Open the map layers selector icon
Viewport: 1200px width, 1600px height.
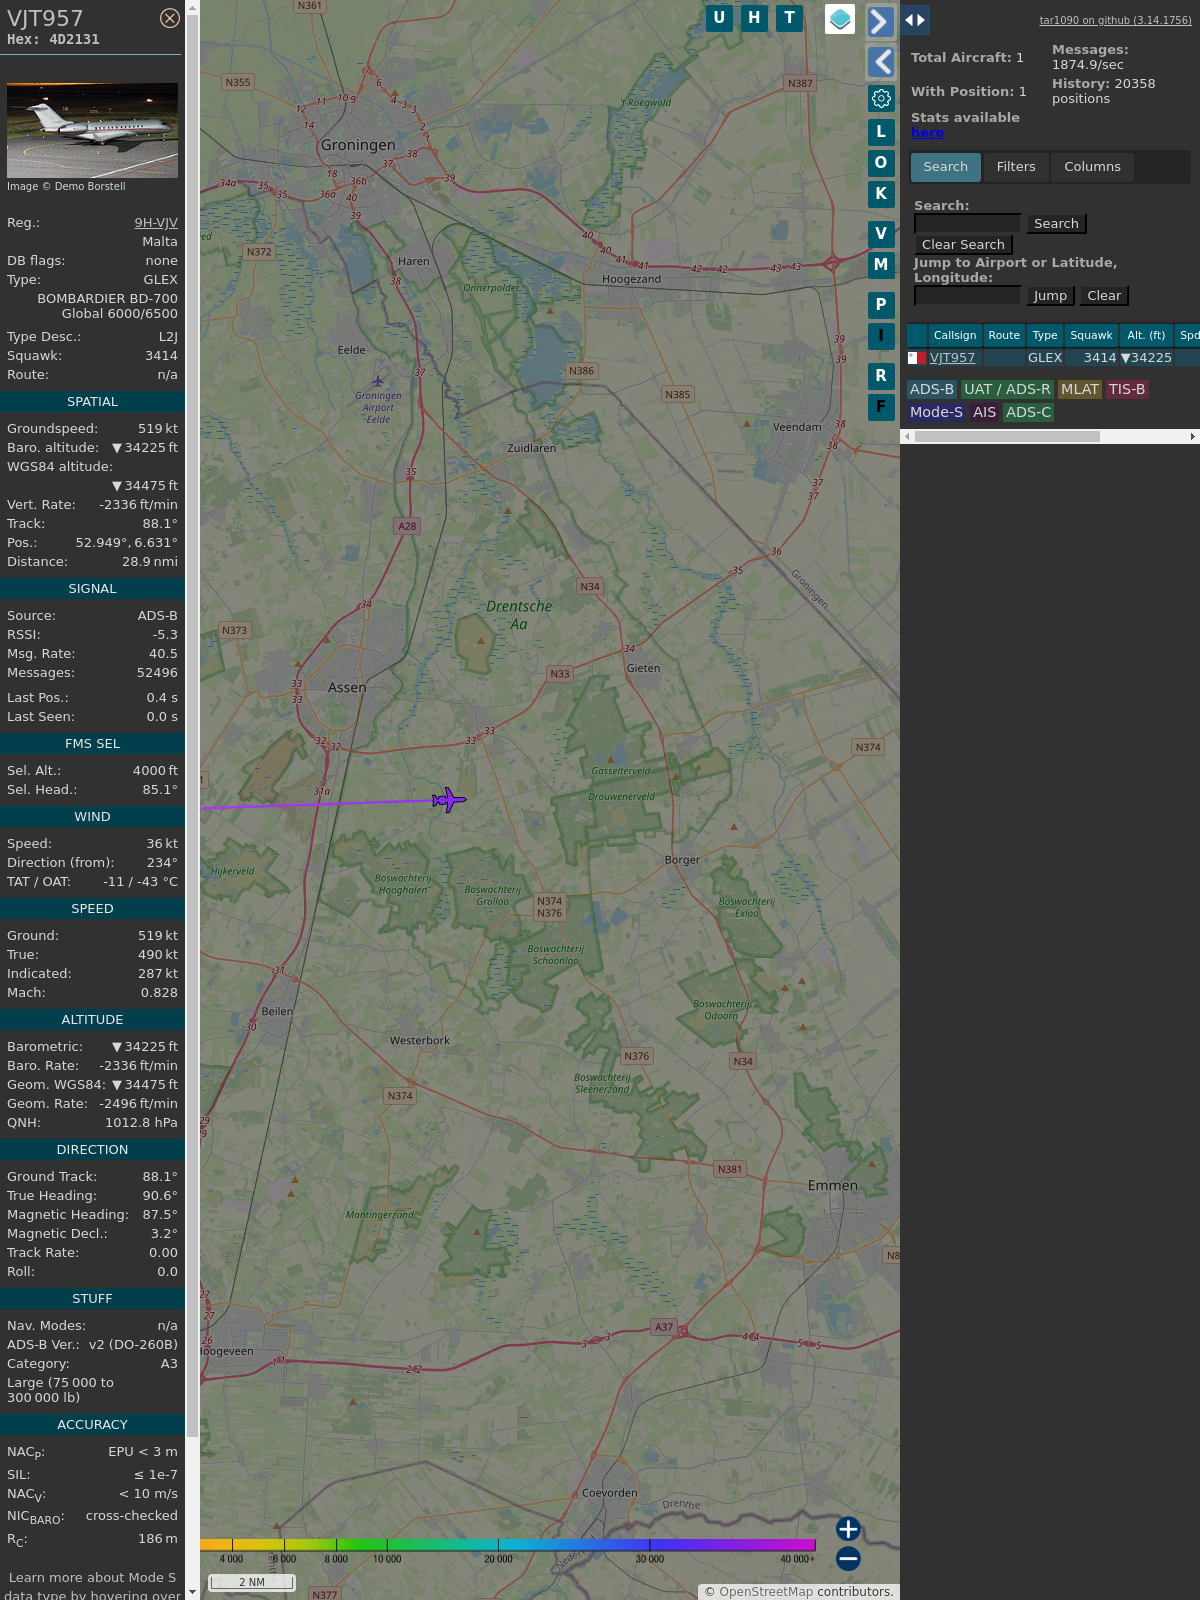(x=840, y=19)
